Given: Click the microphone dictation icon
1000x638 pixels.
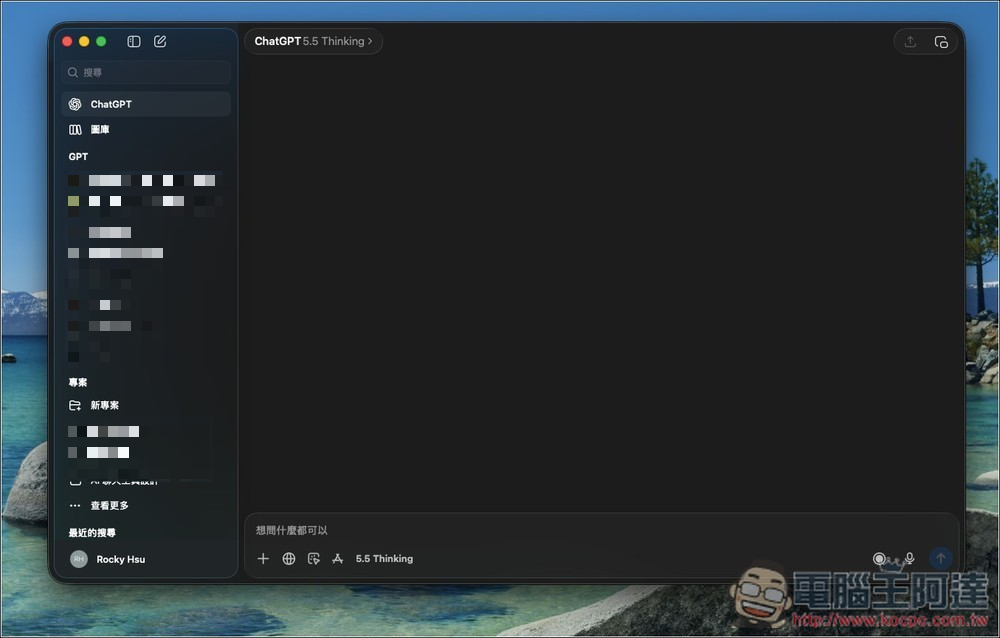Looking at the screenshot, I should pos(909,559).
